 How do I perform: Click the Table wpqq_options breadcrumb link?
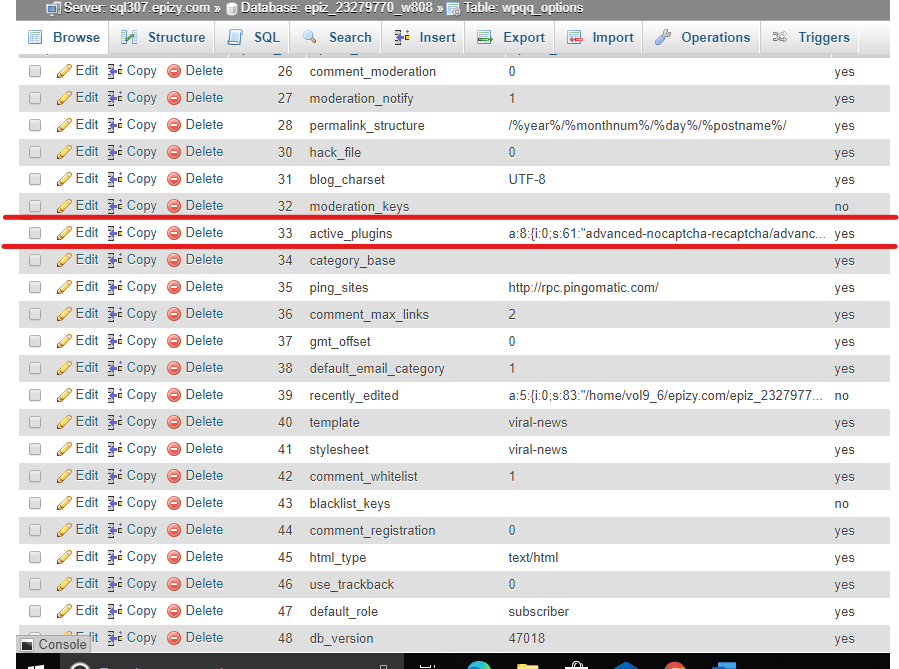point(523,8)
